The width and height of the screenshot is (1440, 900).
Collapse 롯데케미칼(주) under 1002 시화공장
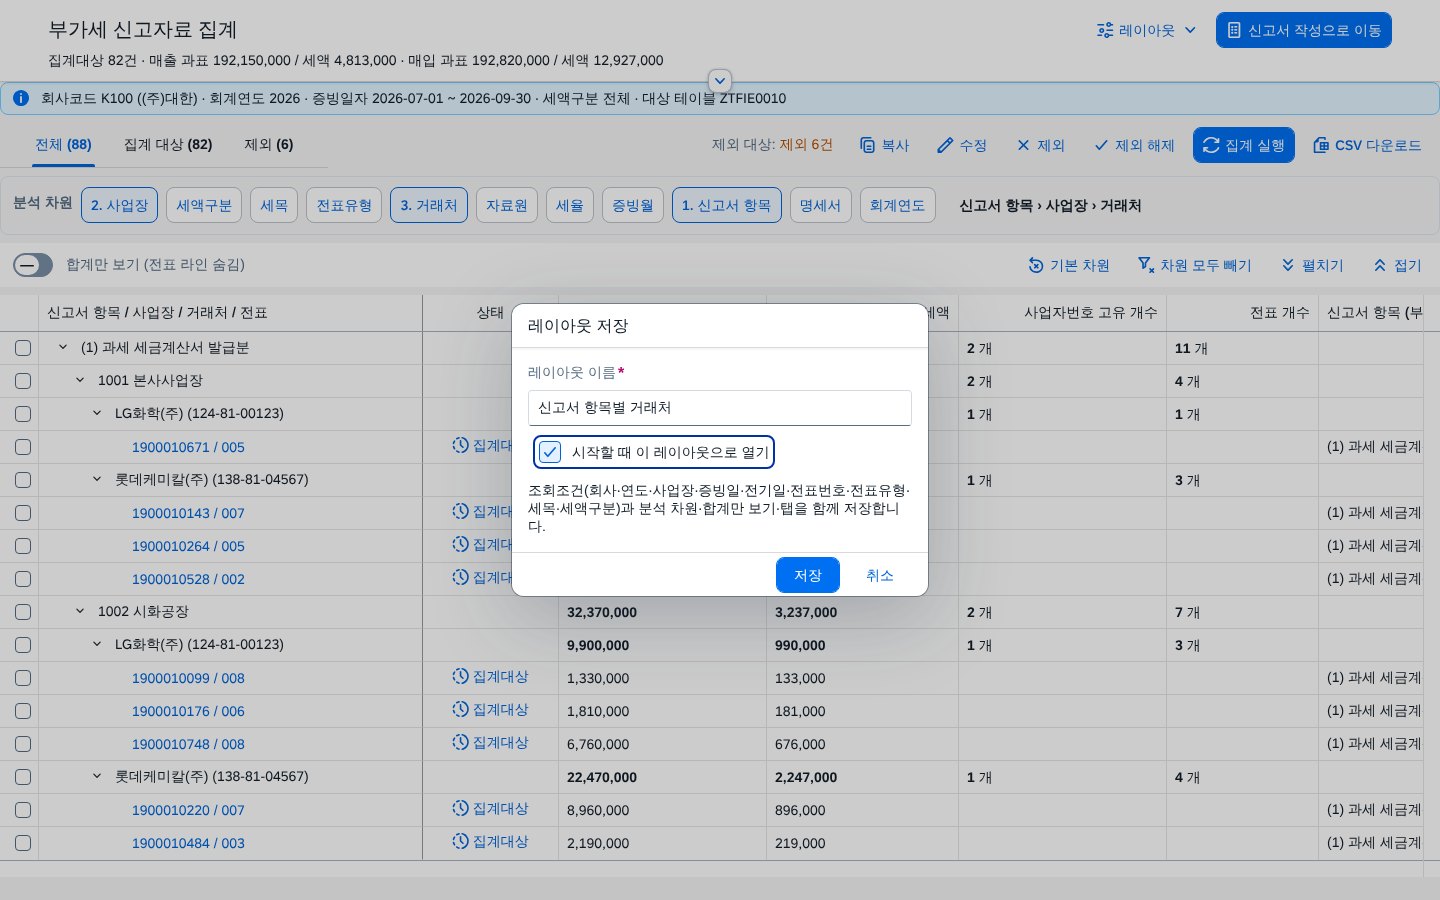click(97, 777)
